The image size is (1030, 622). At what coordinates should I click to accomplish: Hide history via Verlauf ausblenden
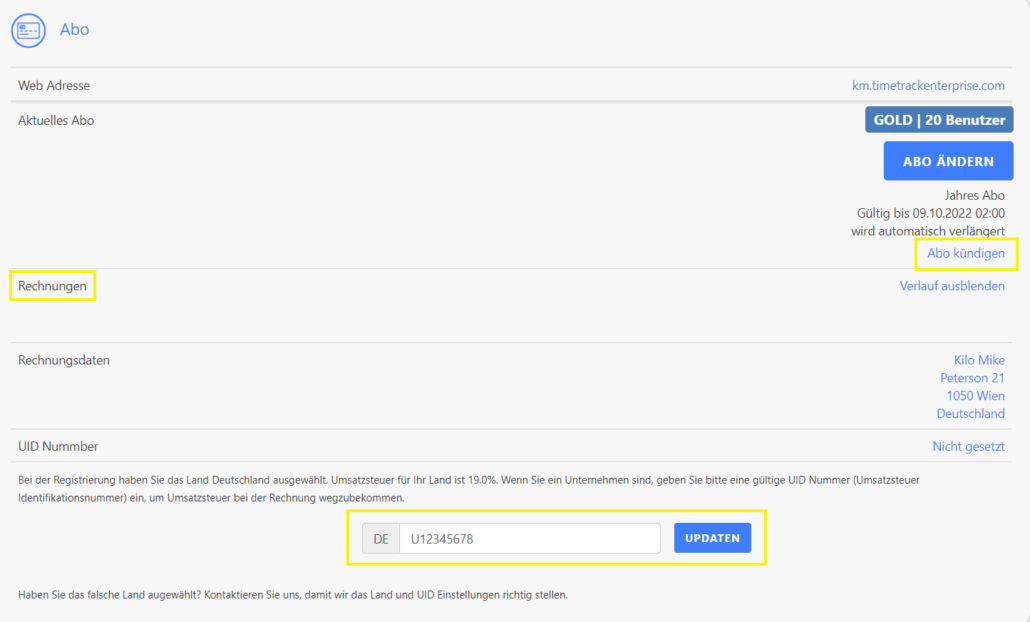pyautogui.click(x=952, y=286)
